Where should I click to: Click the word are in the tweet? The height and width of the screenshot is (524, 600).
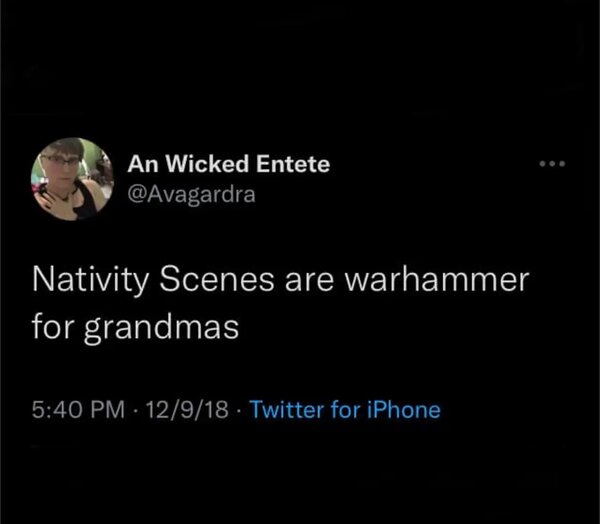tap(309, 281)
